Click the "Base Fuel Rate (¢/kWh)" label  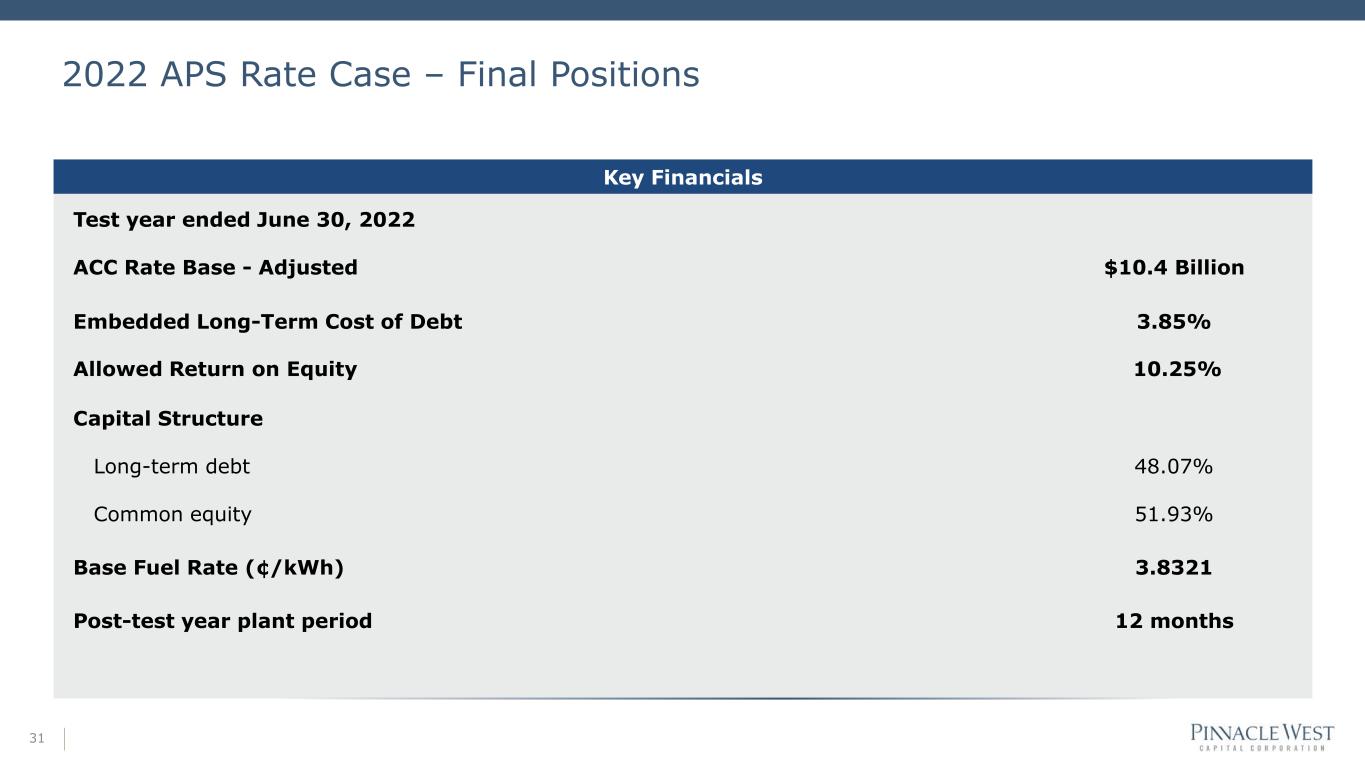[x=208, y=568]
